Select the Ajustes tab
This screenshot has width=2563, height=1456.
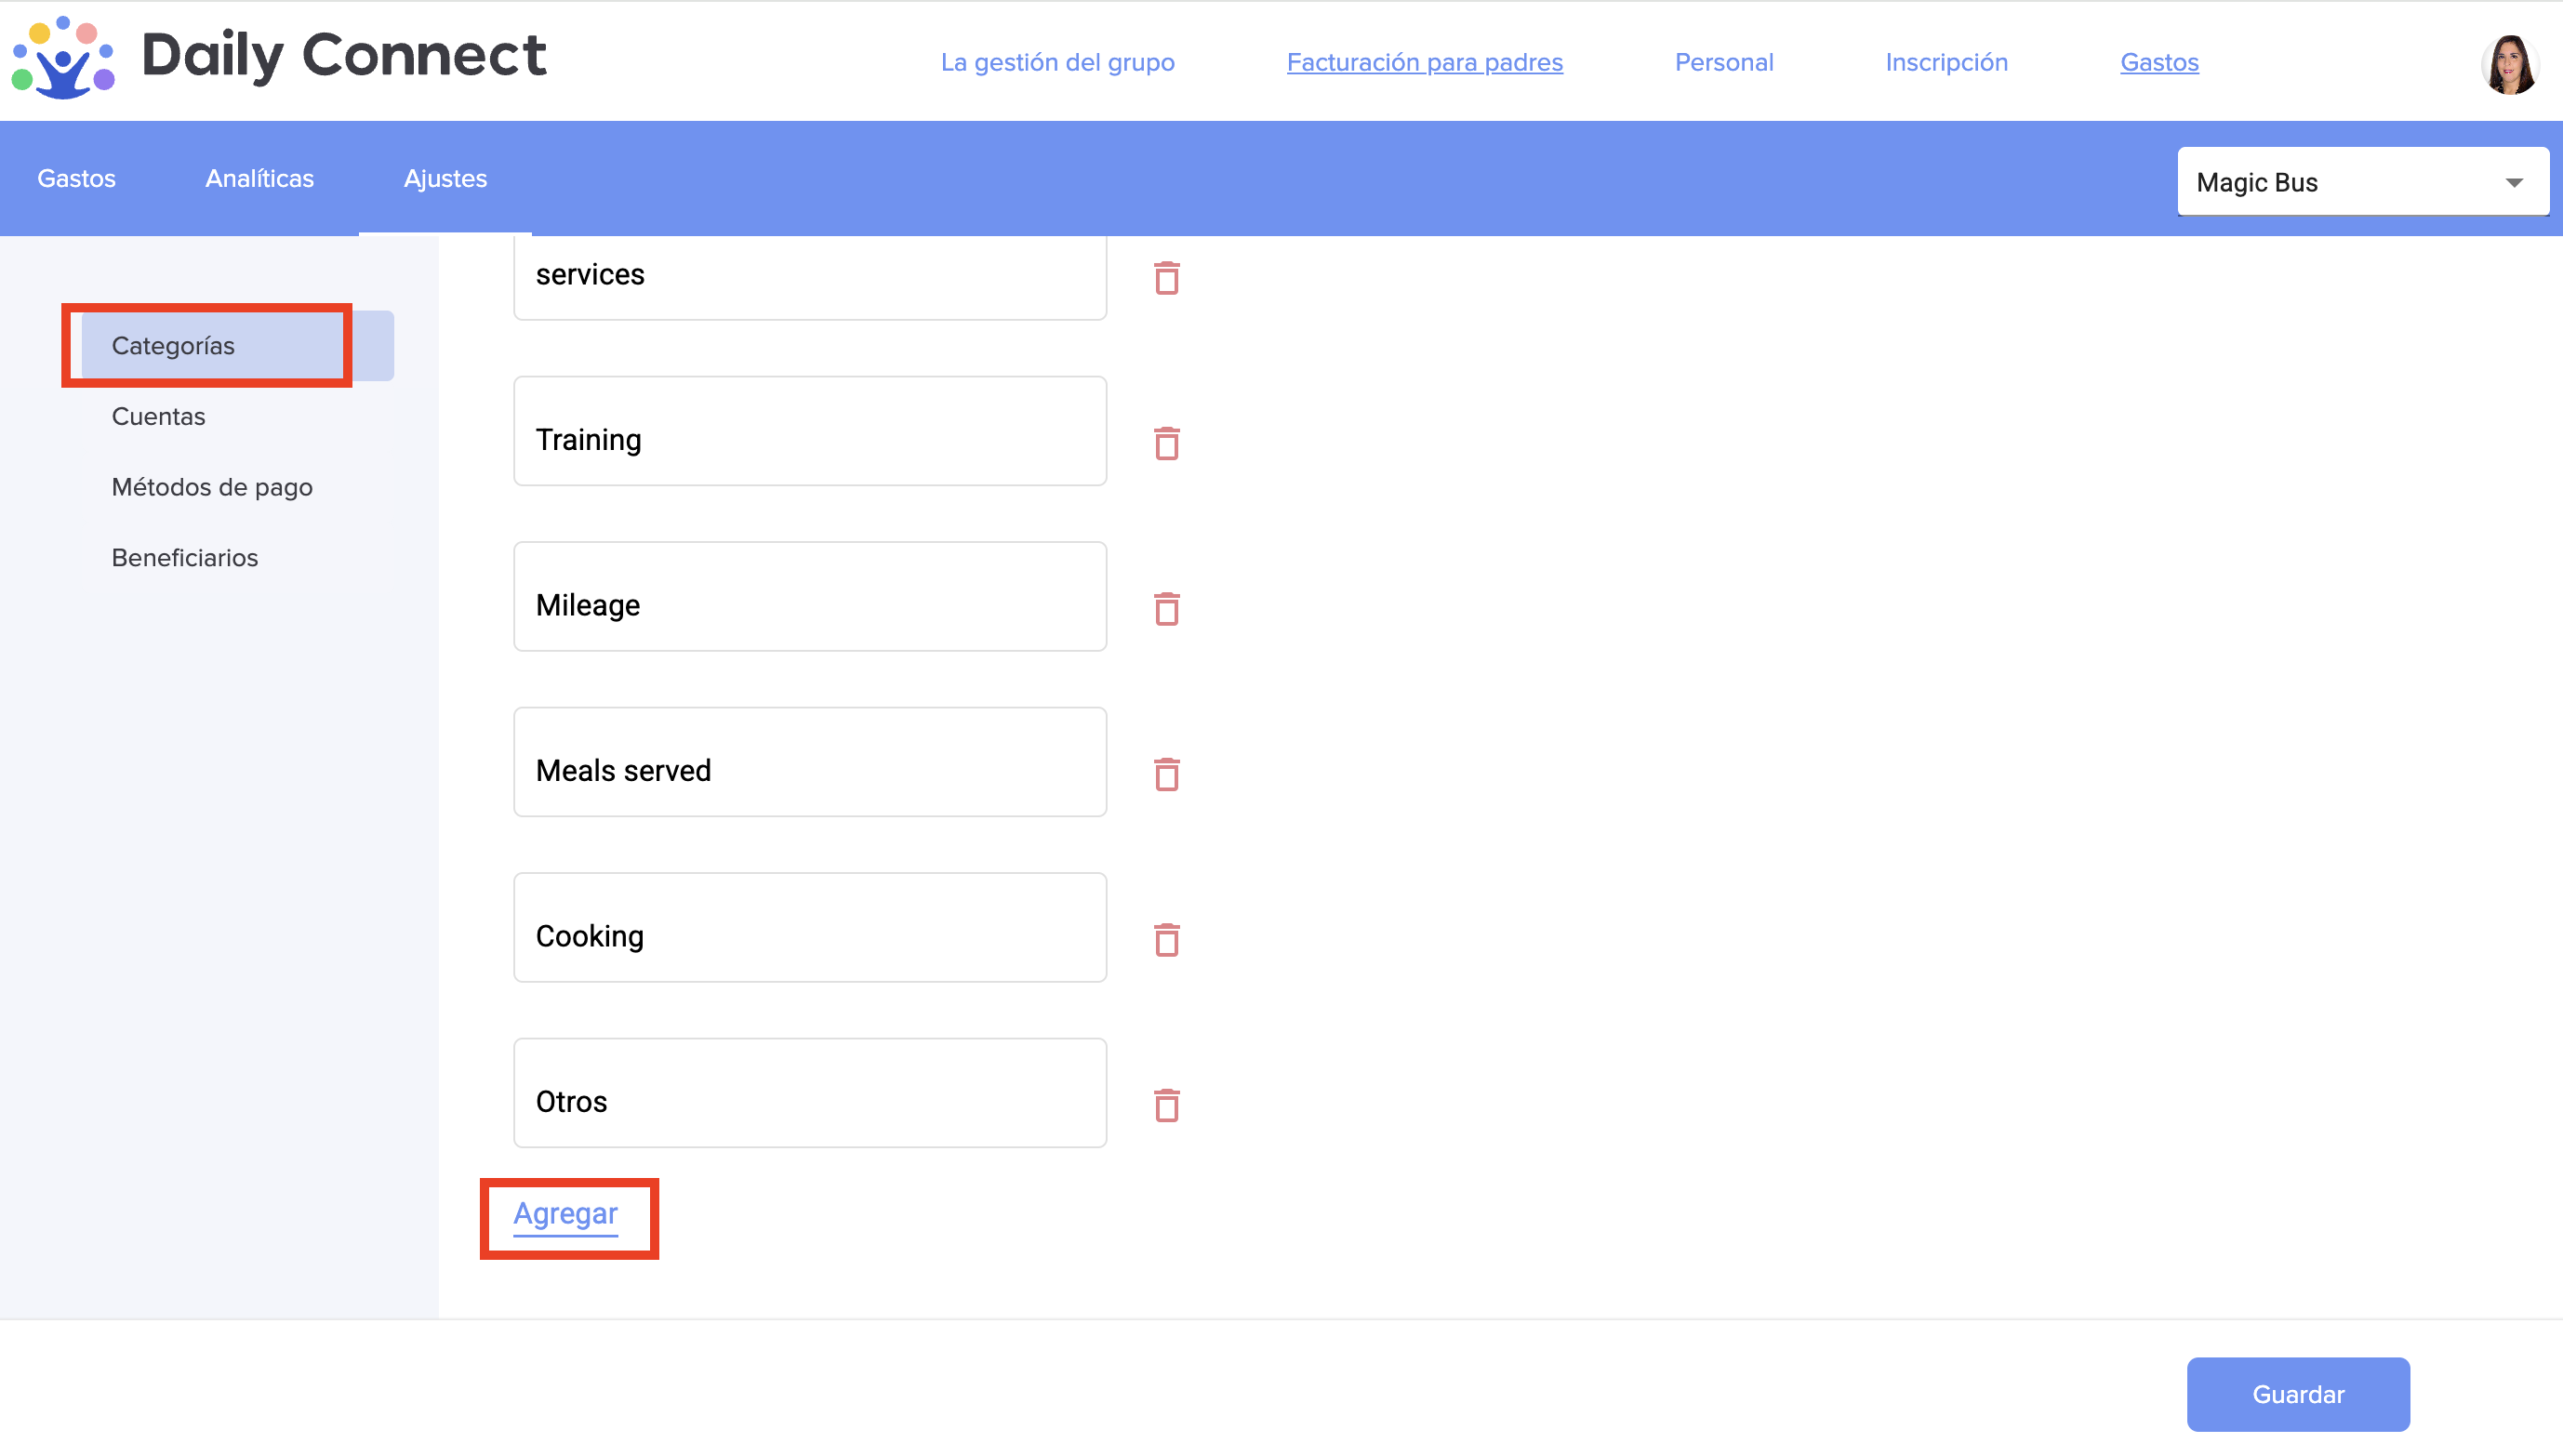(x=445, y=178)
